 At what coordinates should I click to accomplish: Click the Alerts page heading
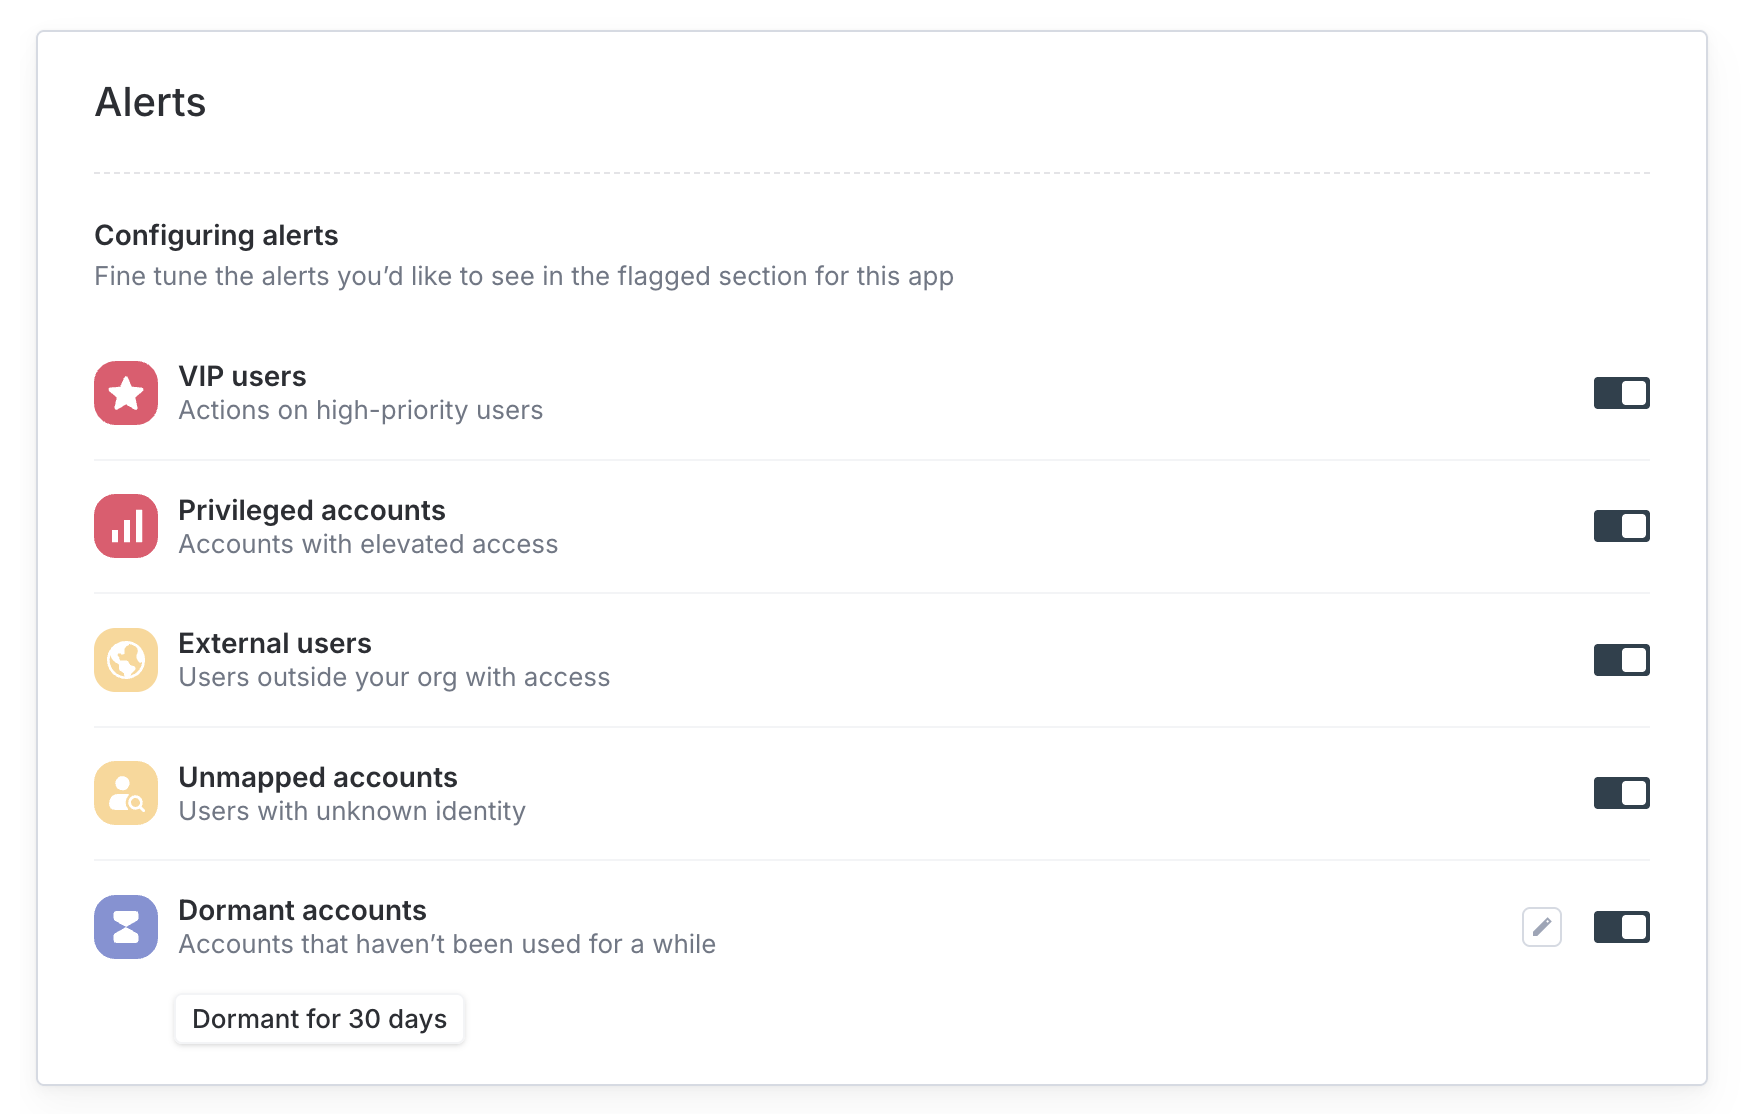(x=150, y=102)
